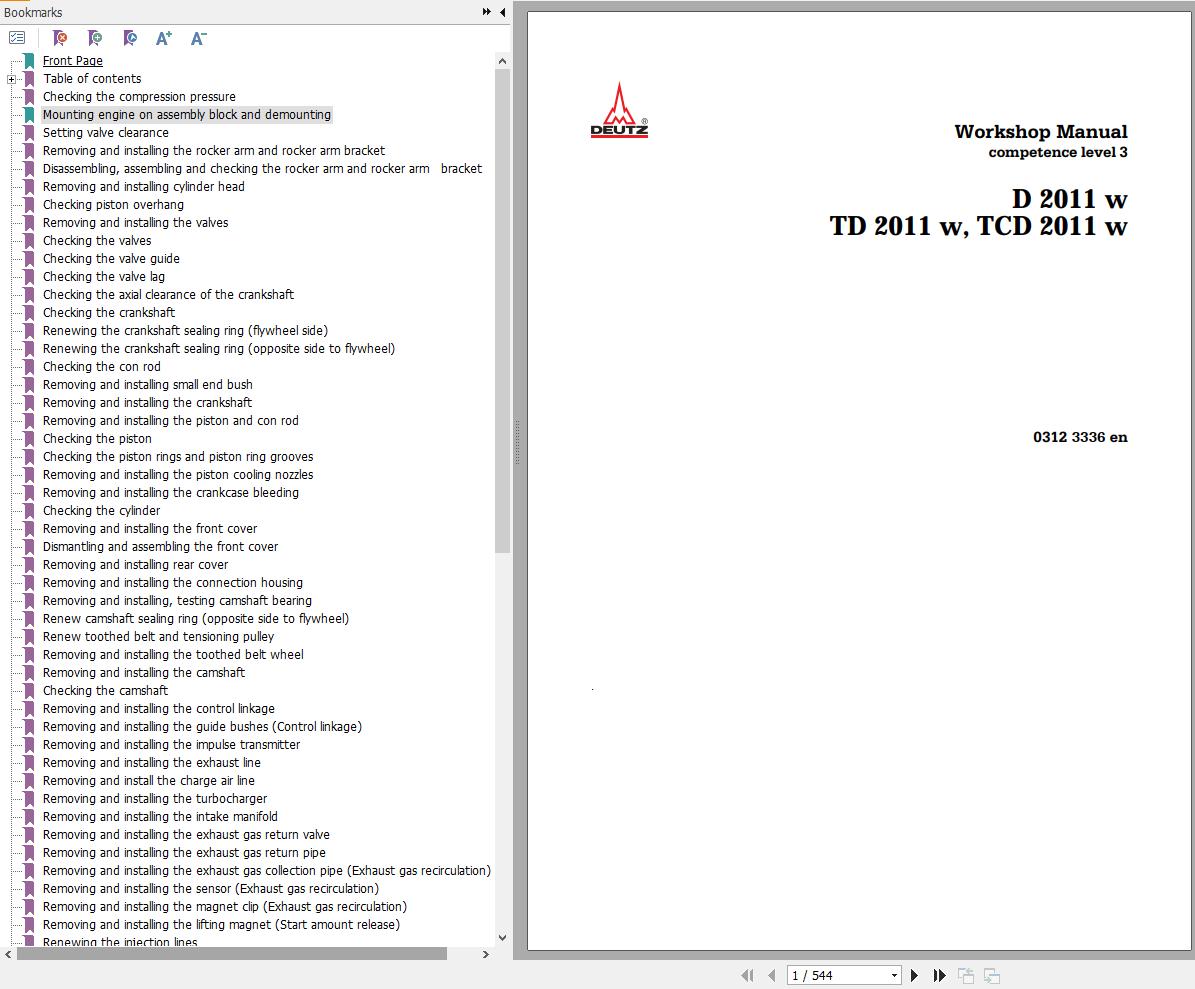
Task: Select Removing and installing the magnet clip bookmark
Action: (x=224, y=907)
